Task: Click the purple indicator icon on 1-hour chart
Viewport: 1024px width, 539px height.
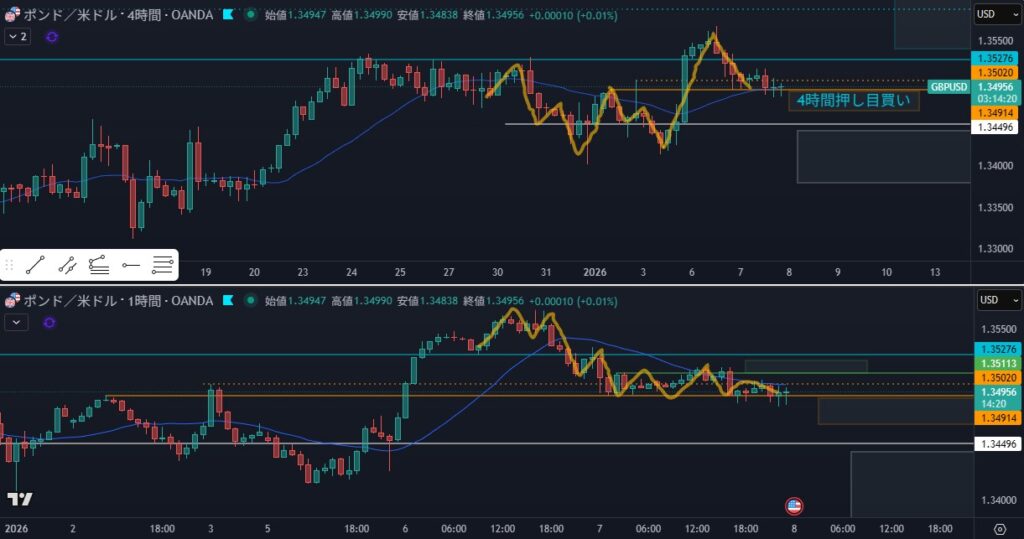Action: (x=52, y=322)
